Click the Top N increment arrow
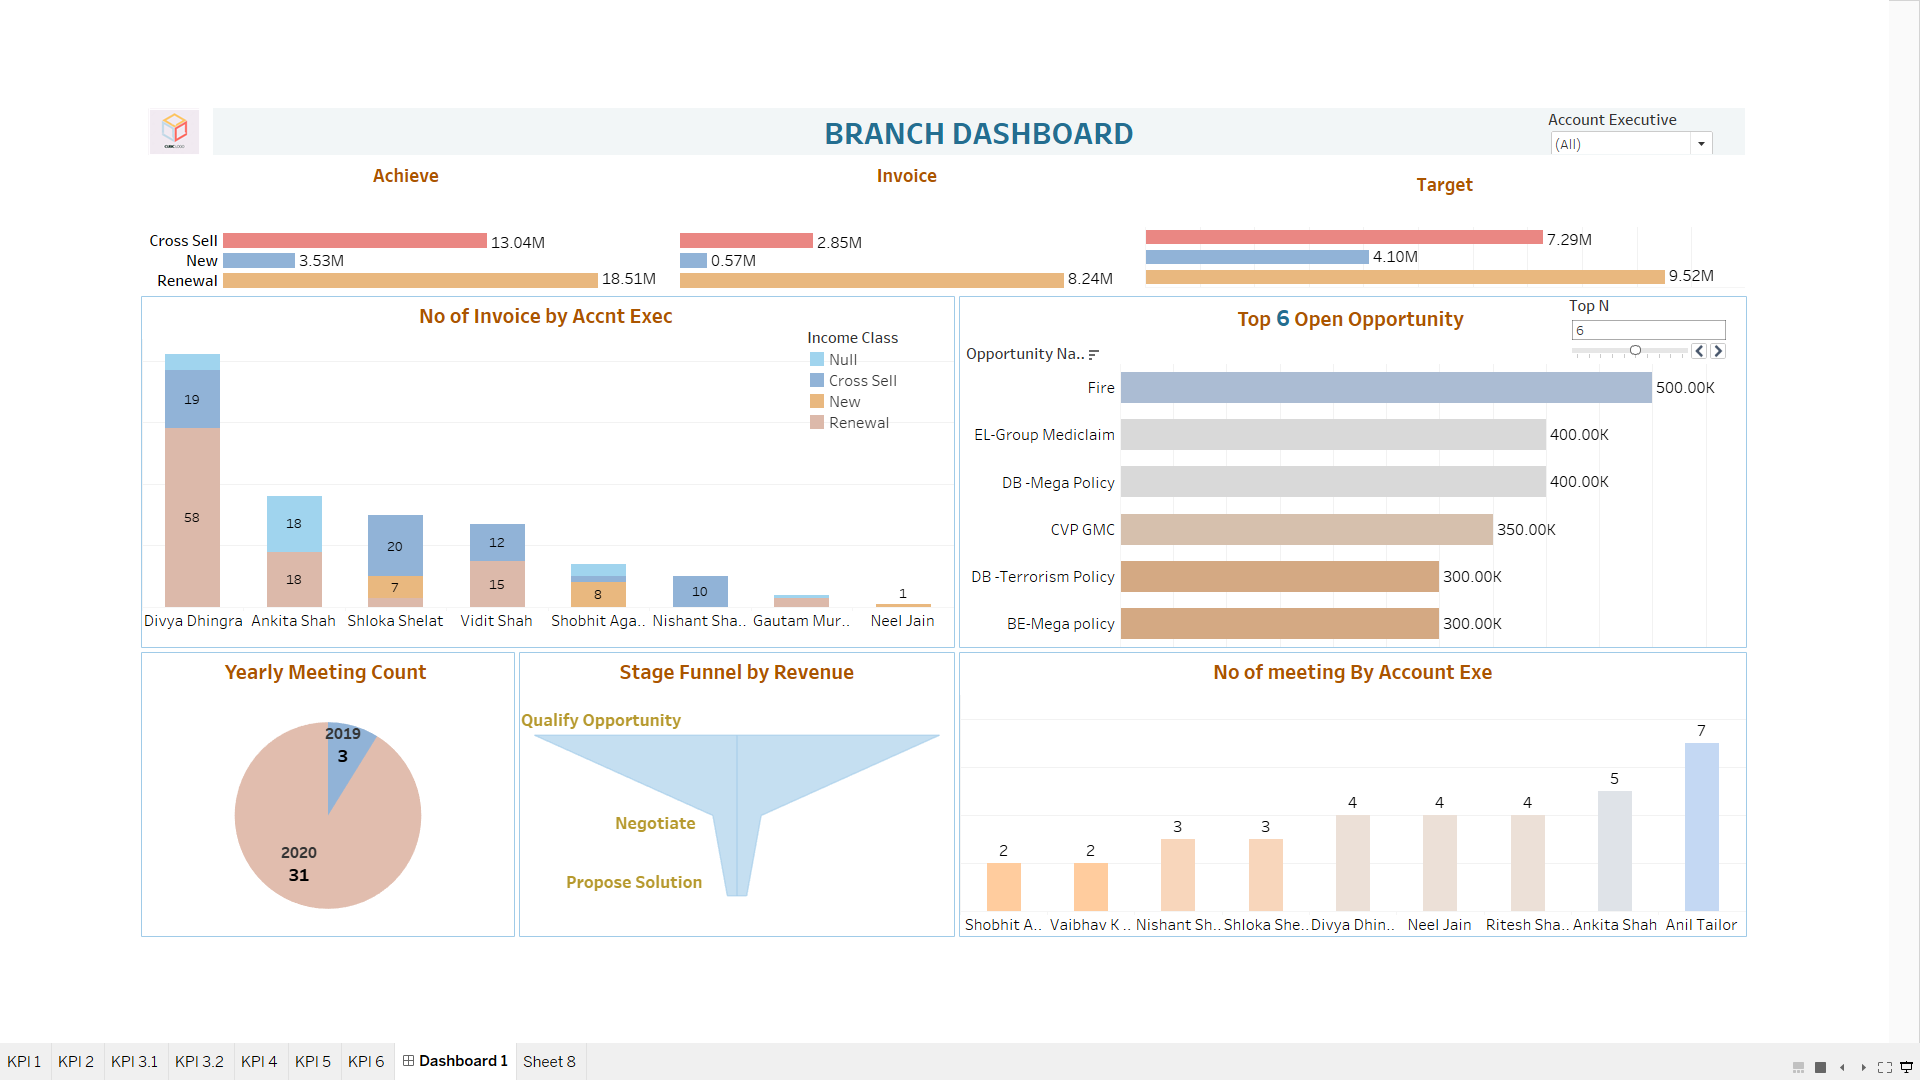Screen dimensions: 1920x1080 1720,351
